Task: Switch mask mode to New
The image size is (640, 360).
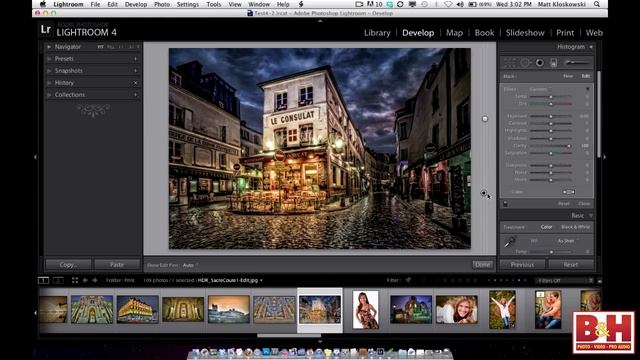Action: click(568, 76)
